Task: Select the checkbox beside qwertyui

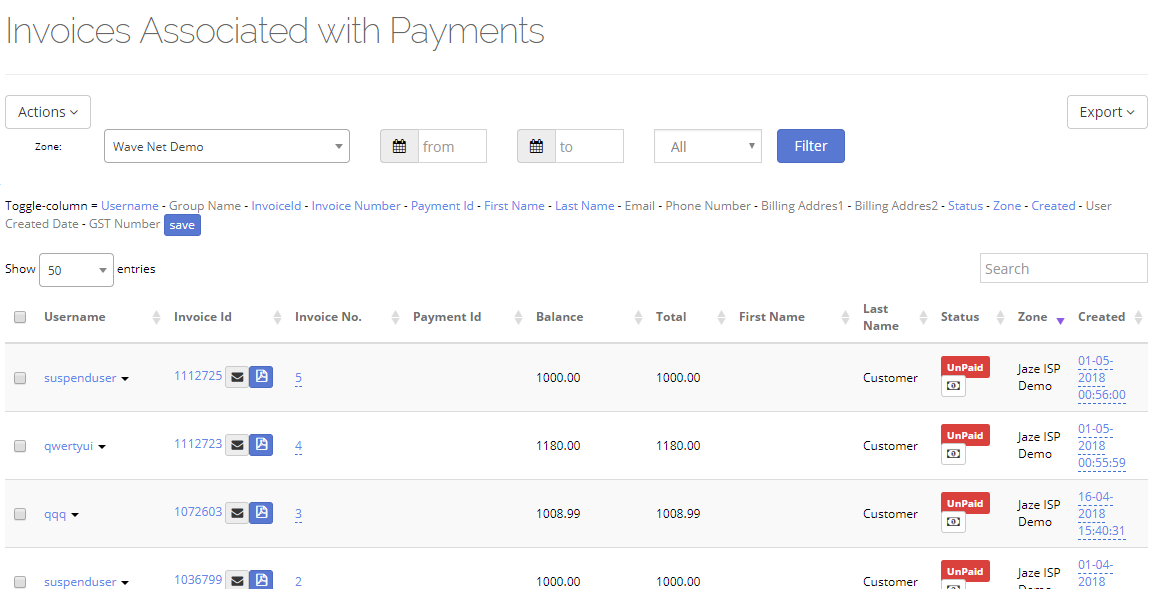Action: click(19, 445)
